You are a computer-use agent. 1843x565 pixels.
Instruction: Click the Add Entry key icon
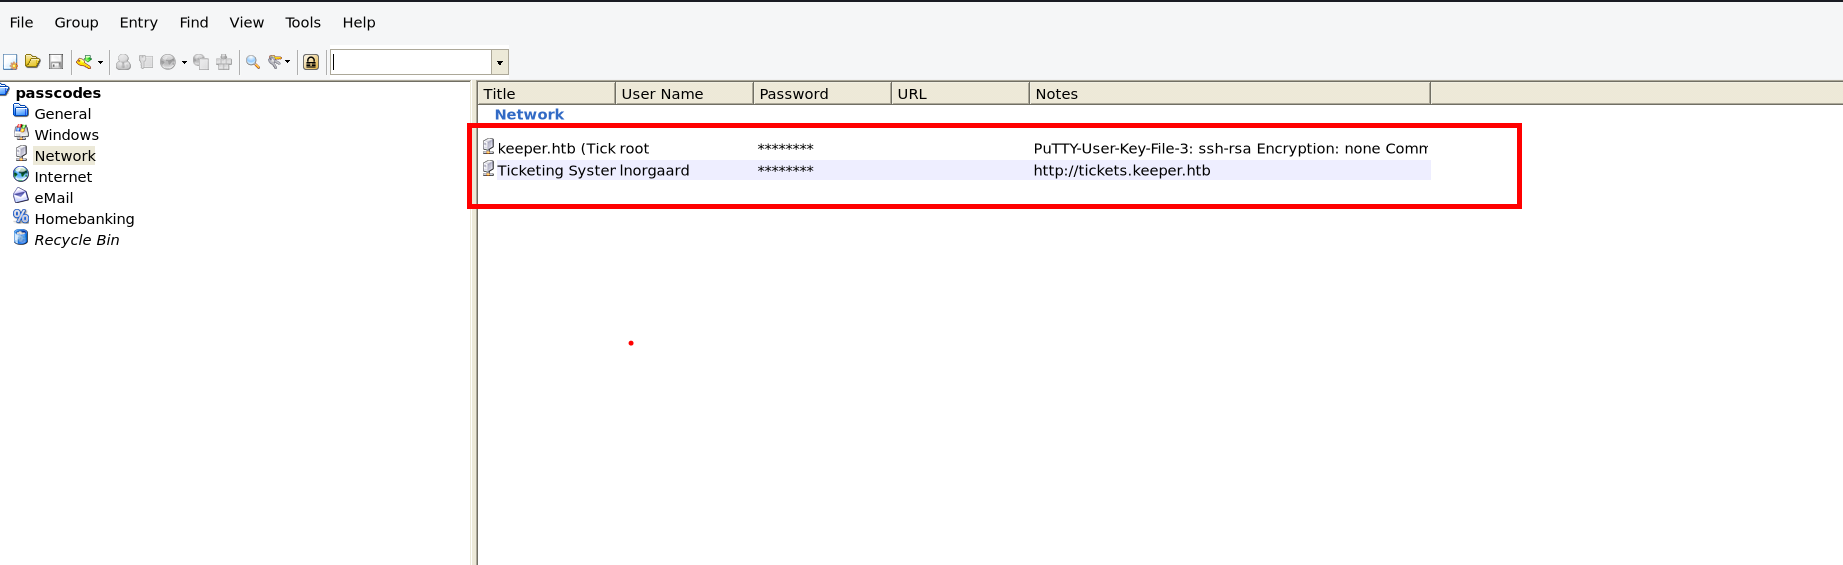point(84,62)
